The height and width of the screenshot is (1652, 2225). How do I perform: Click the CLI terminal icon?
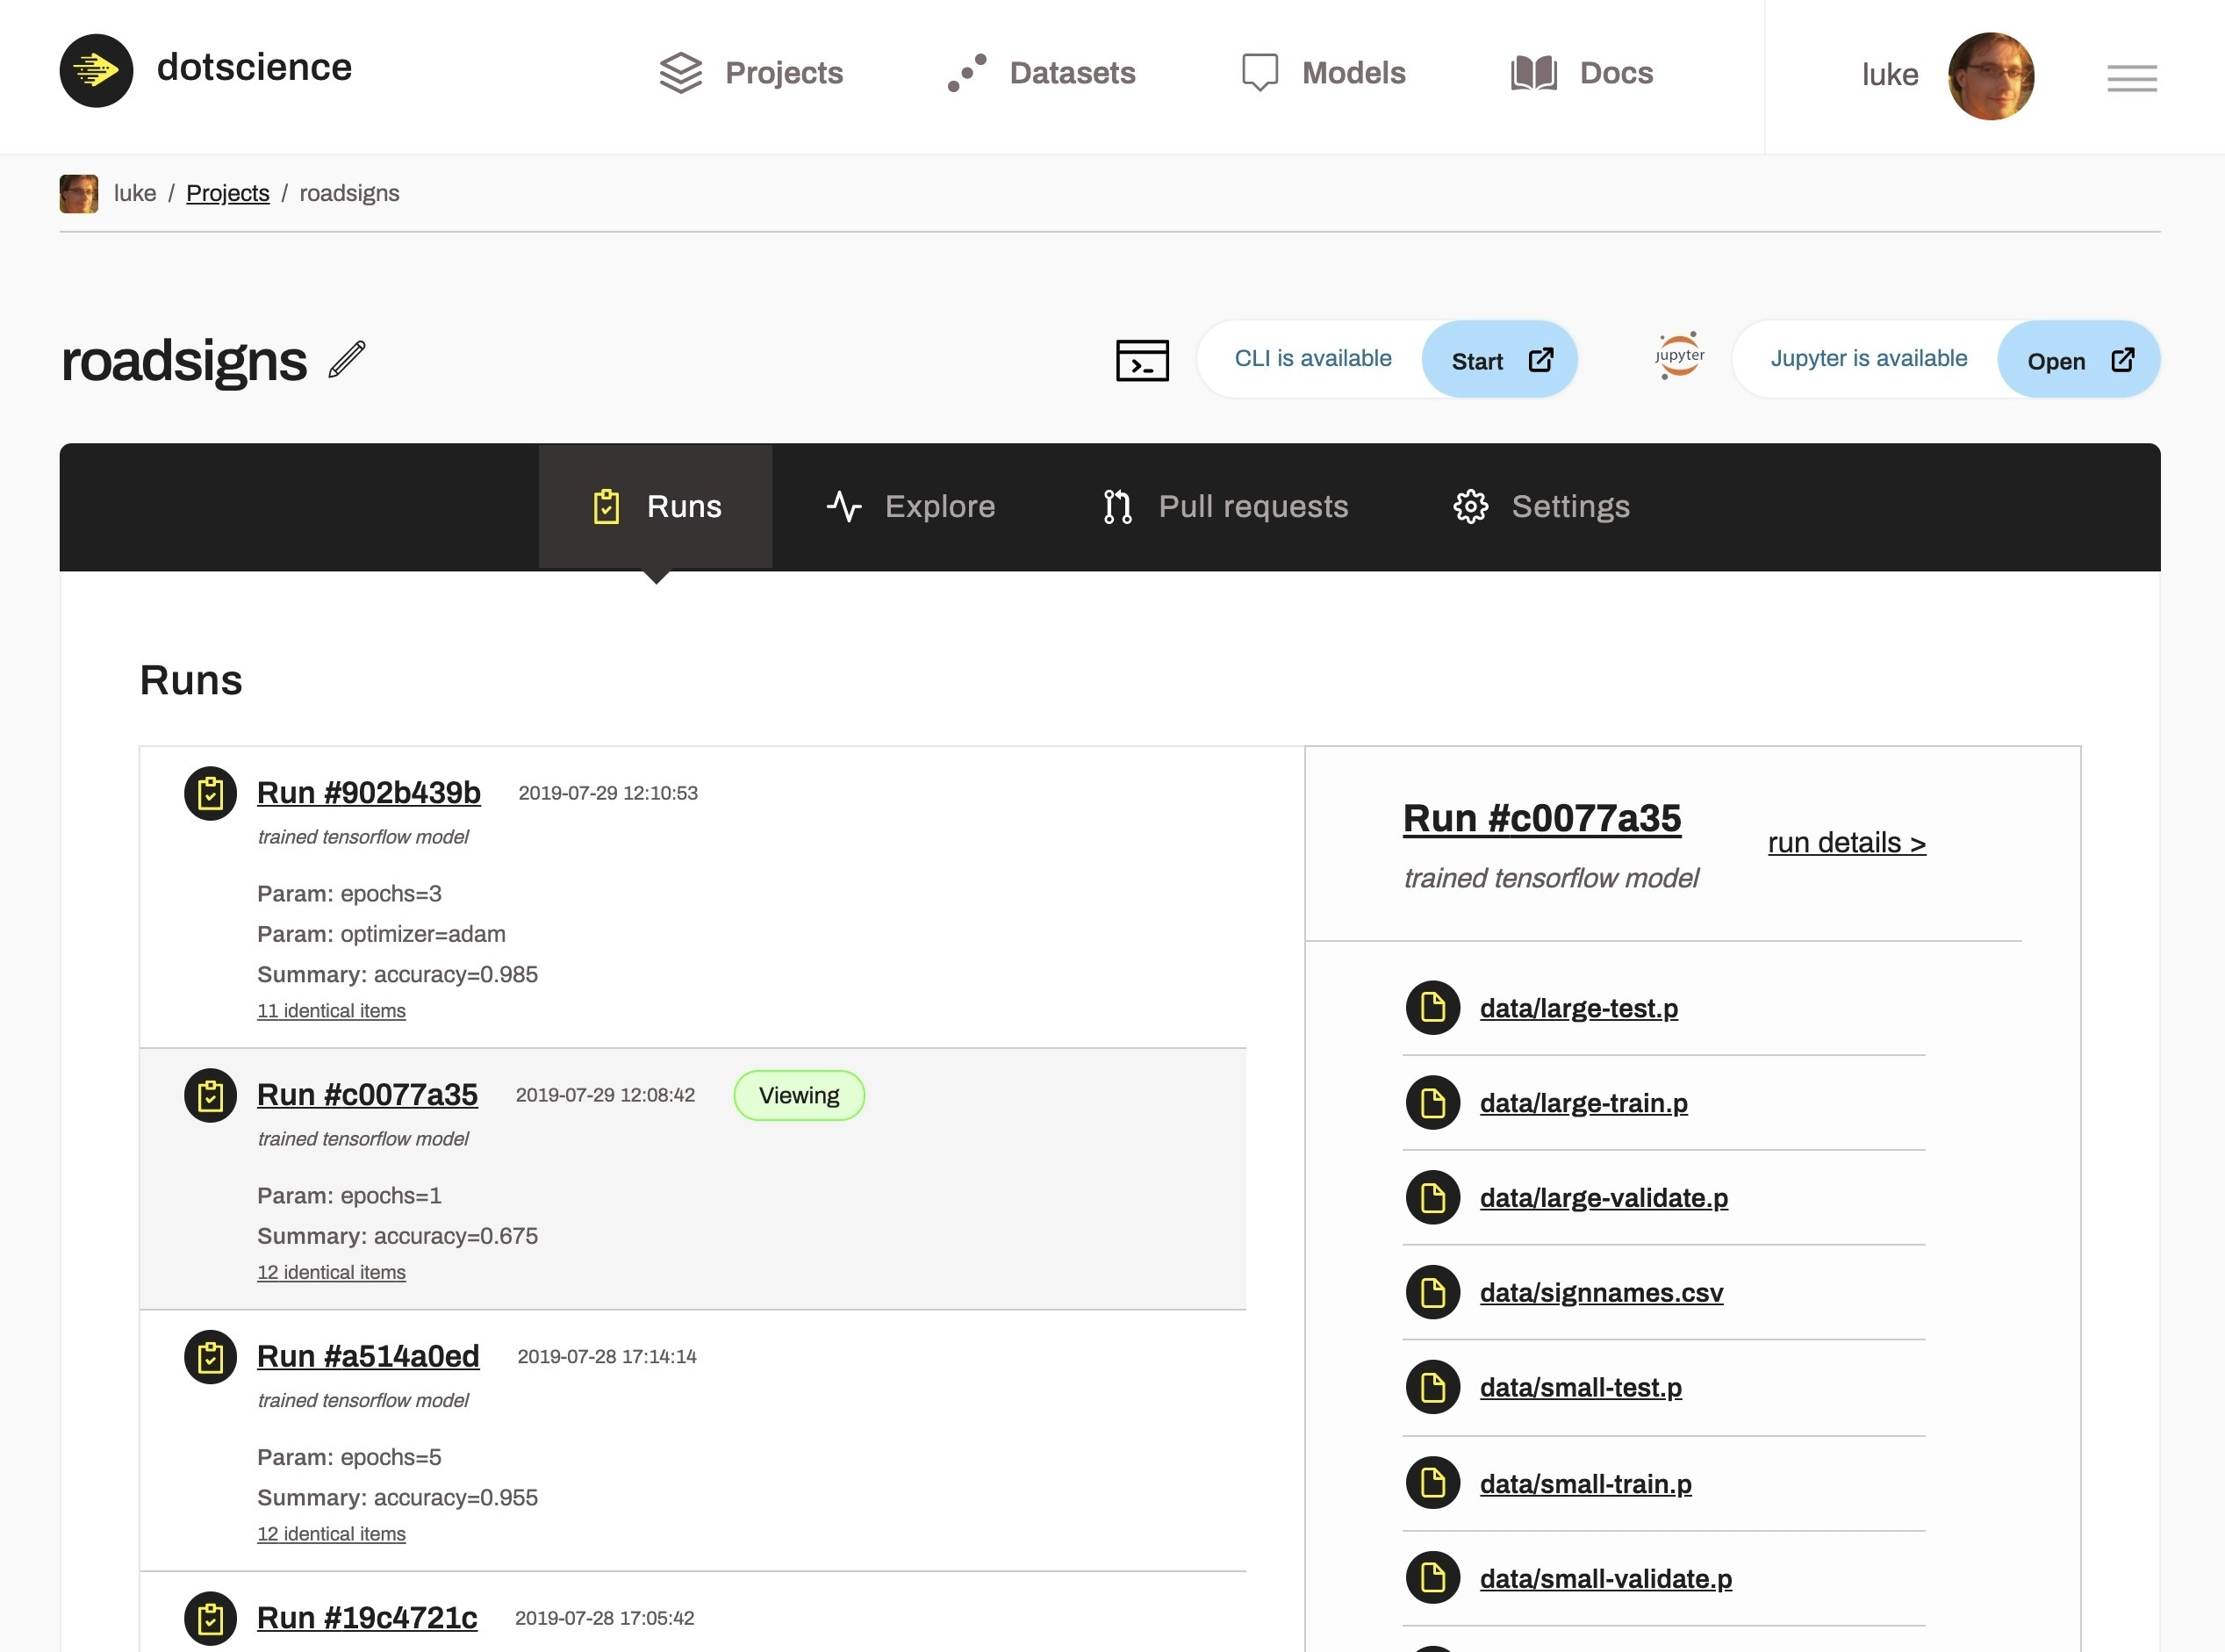tap(1142, 361)
